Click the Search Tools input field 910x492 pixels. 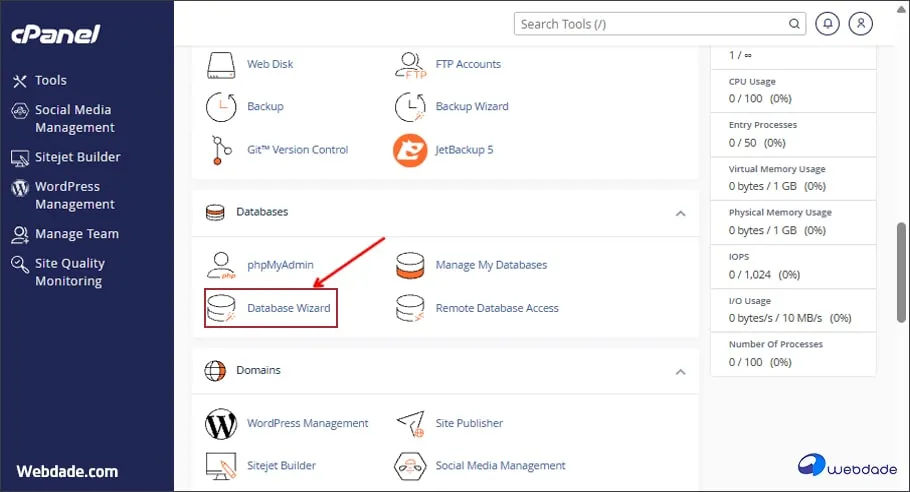[x=650, y=24]
